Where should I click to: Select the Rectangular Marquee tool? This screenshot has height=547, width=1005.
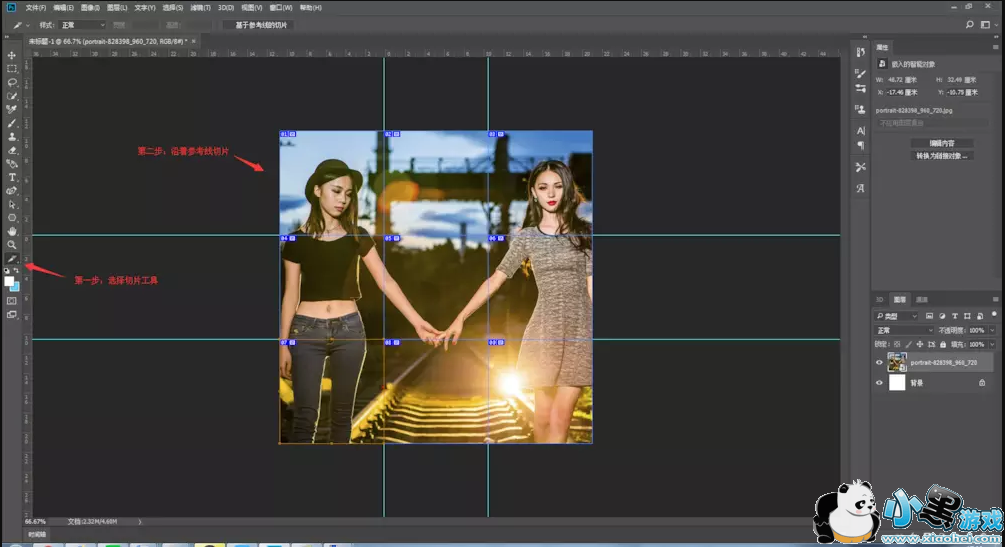pos(12,69)
